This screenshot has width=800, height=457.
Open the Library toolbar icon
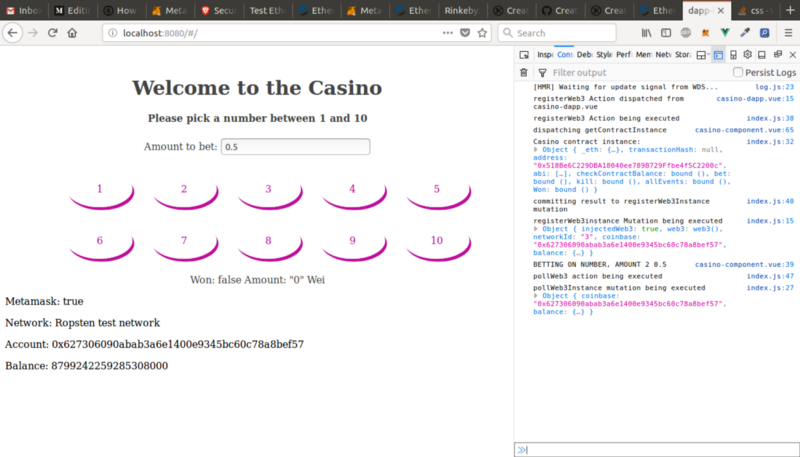646,33
